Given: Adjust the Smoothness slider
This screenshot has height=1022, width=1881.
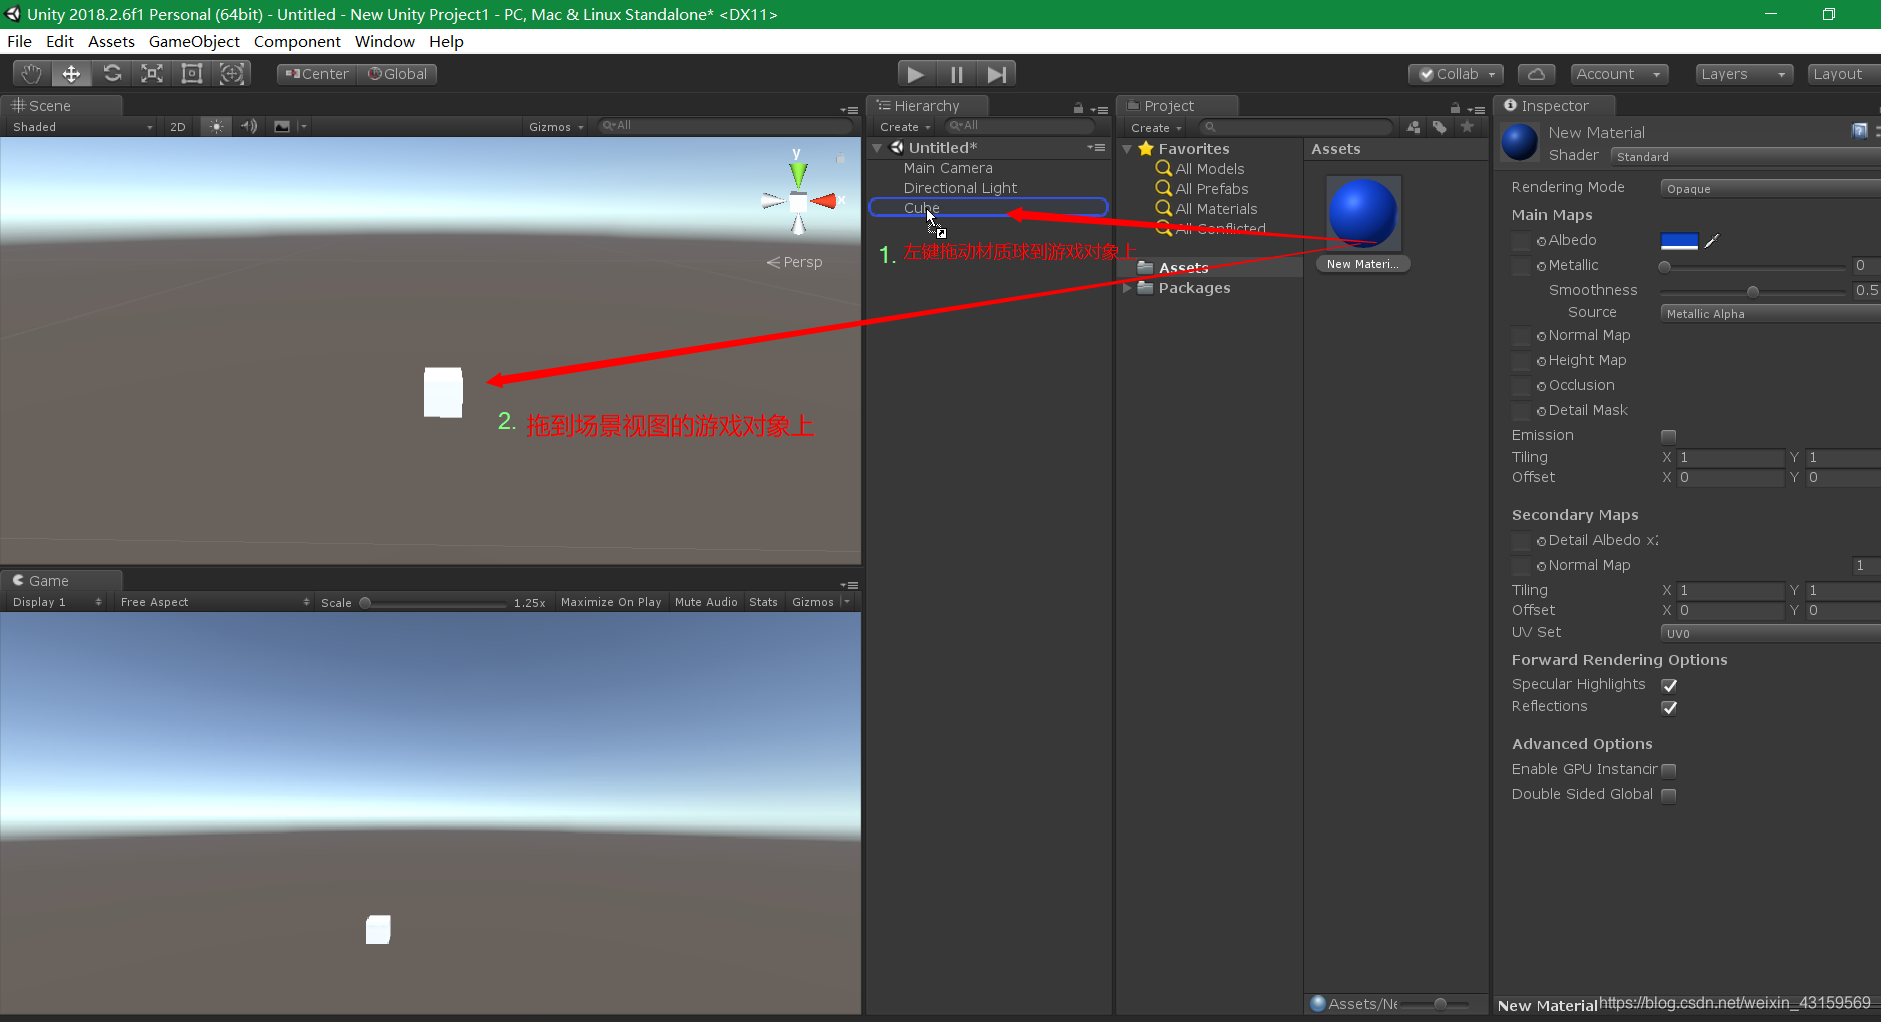Looking at the screenshot, I should (x=1754, y=292).
